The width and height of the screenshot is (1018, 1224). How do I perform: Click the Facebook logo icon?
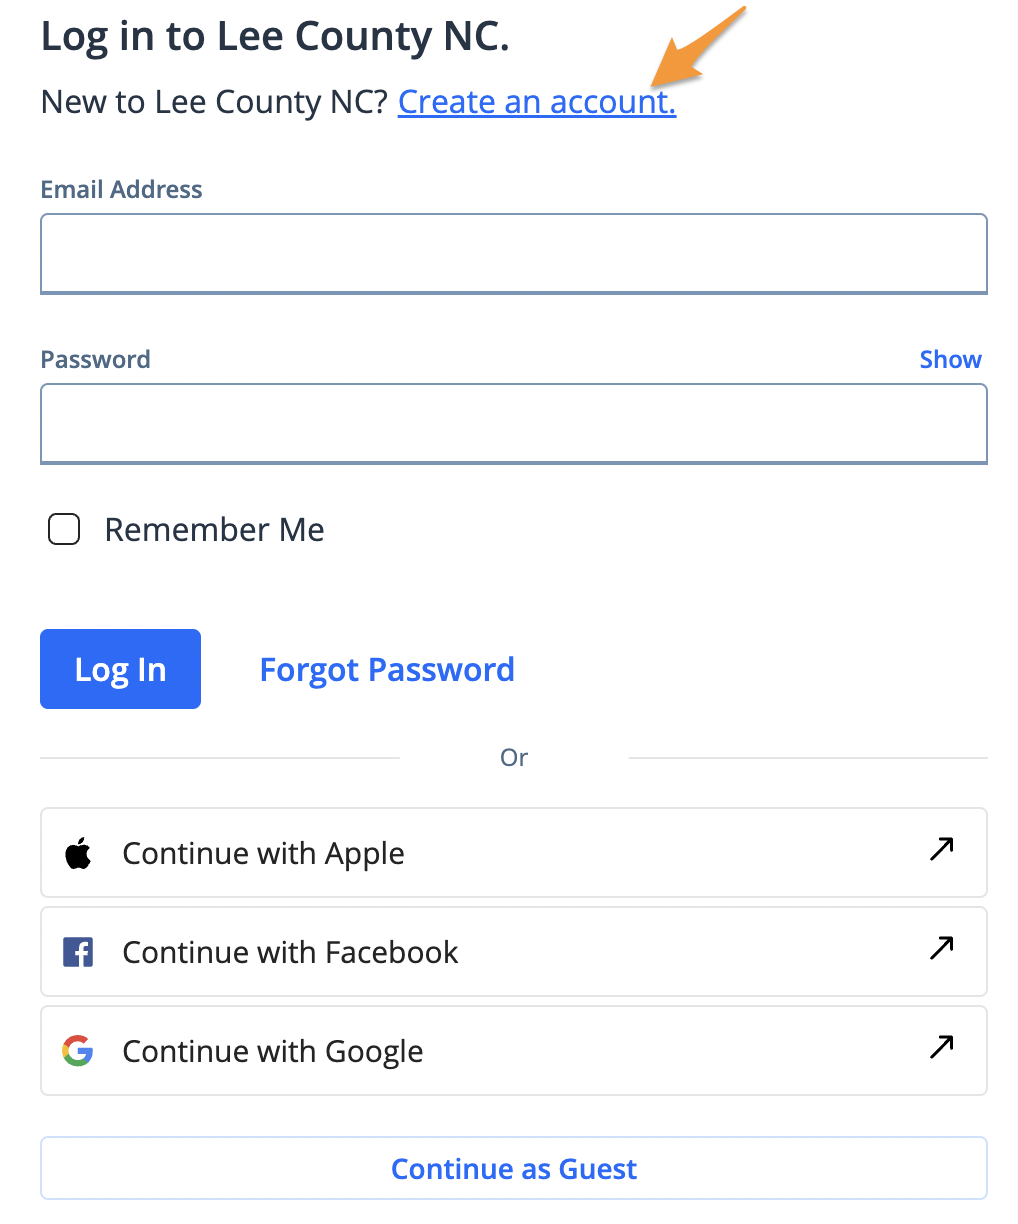[x=78, y=952]
